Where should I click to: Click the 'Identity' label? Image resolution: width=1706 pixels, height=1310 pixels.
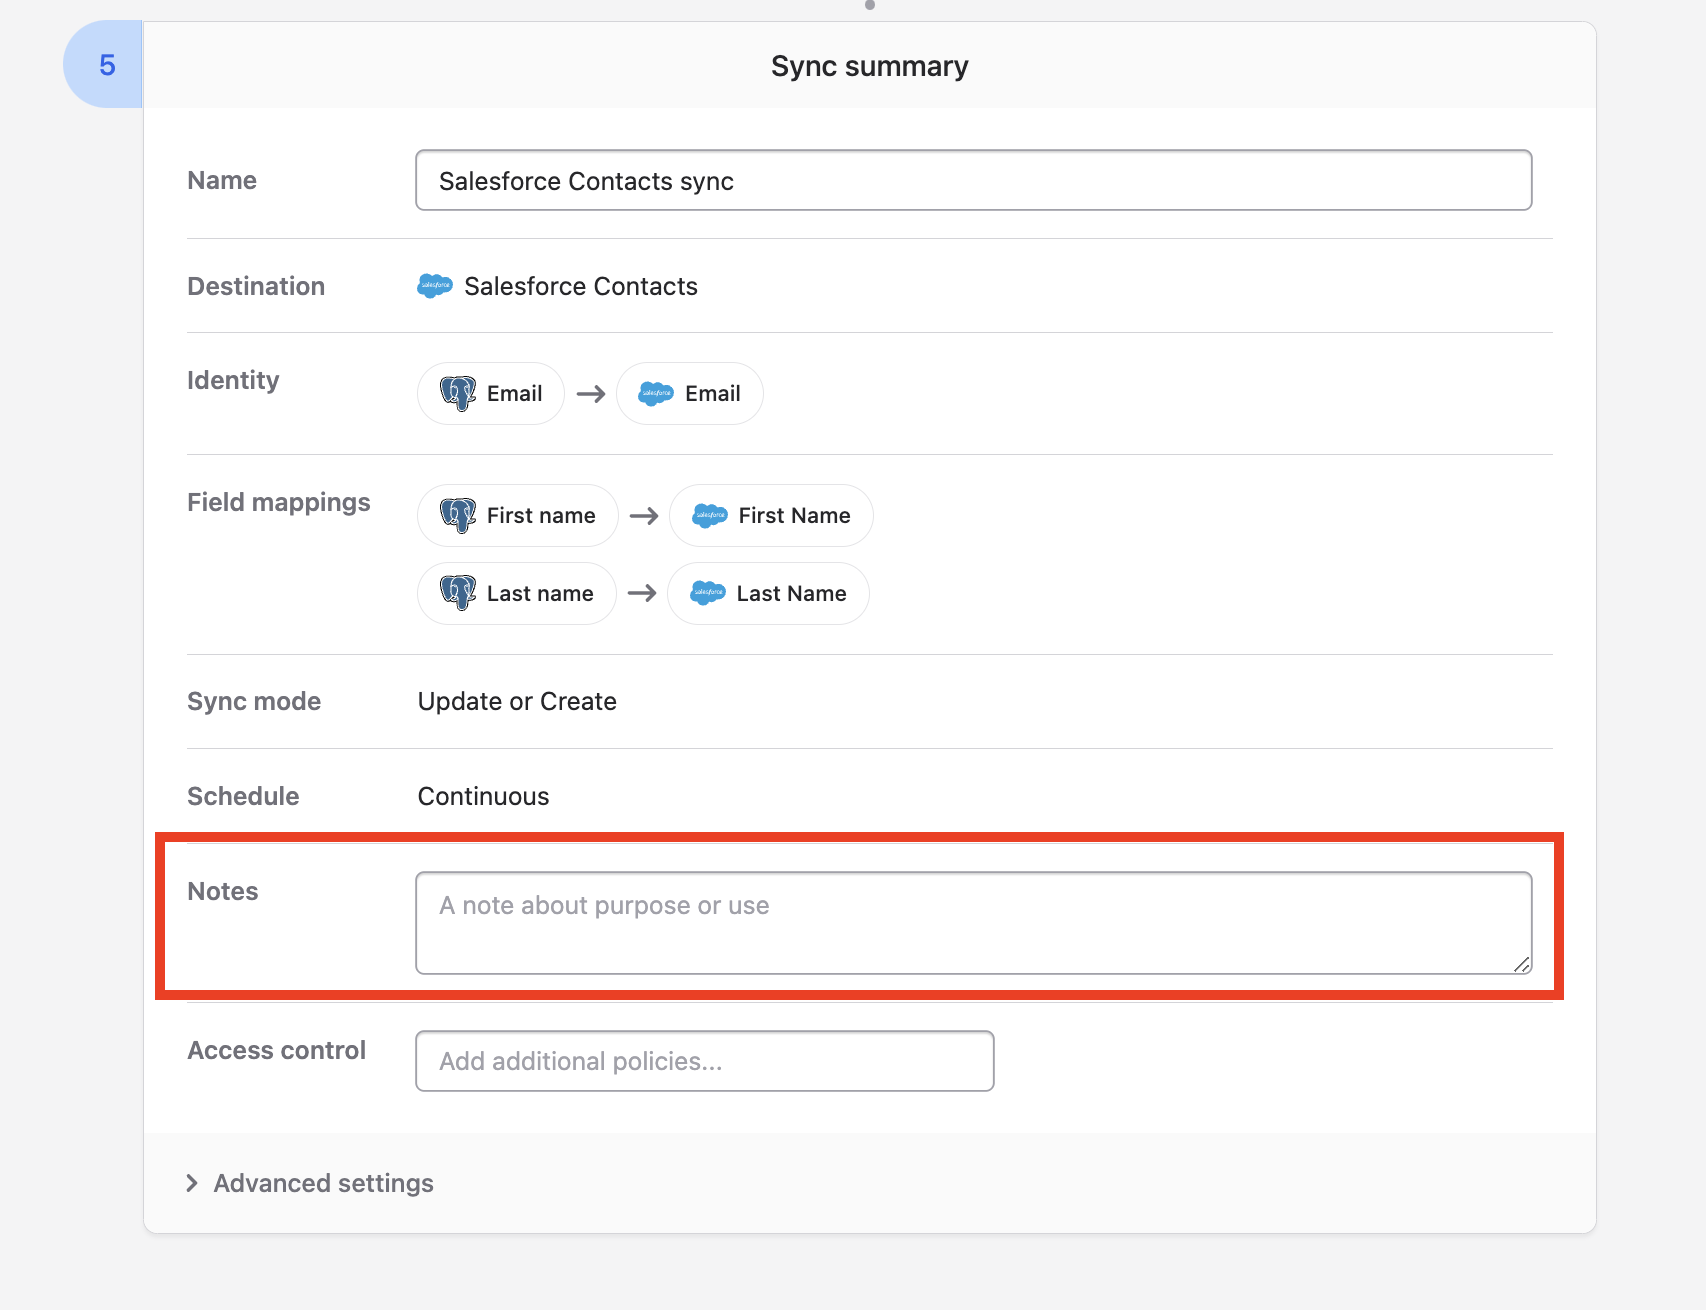[233, 380]
